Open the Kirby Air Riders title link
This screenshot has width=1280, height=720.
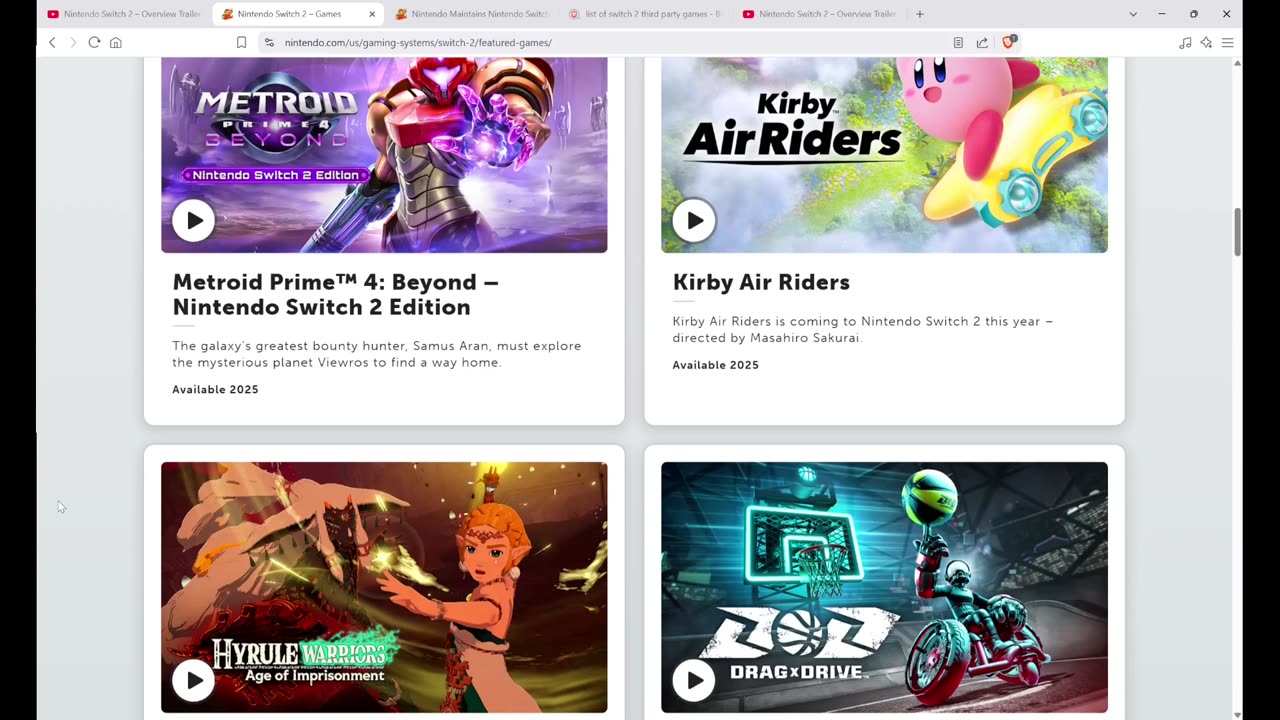pos(761,282)
